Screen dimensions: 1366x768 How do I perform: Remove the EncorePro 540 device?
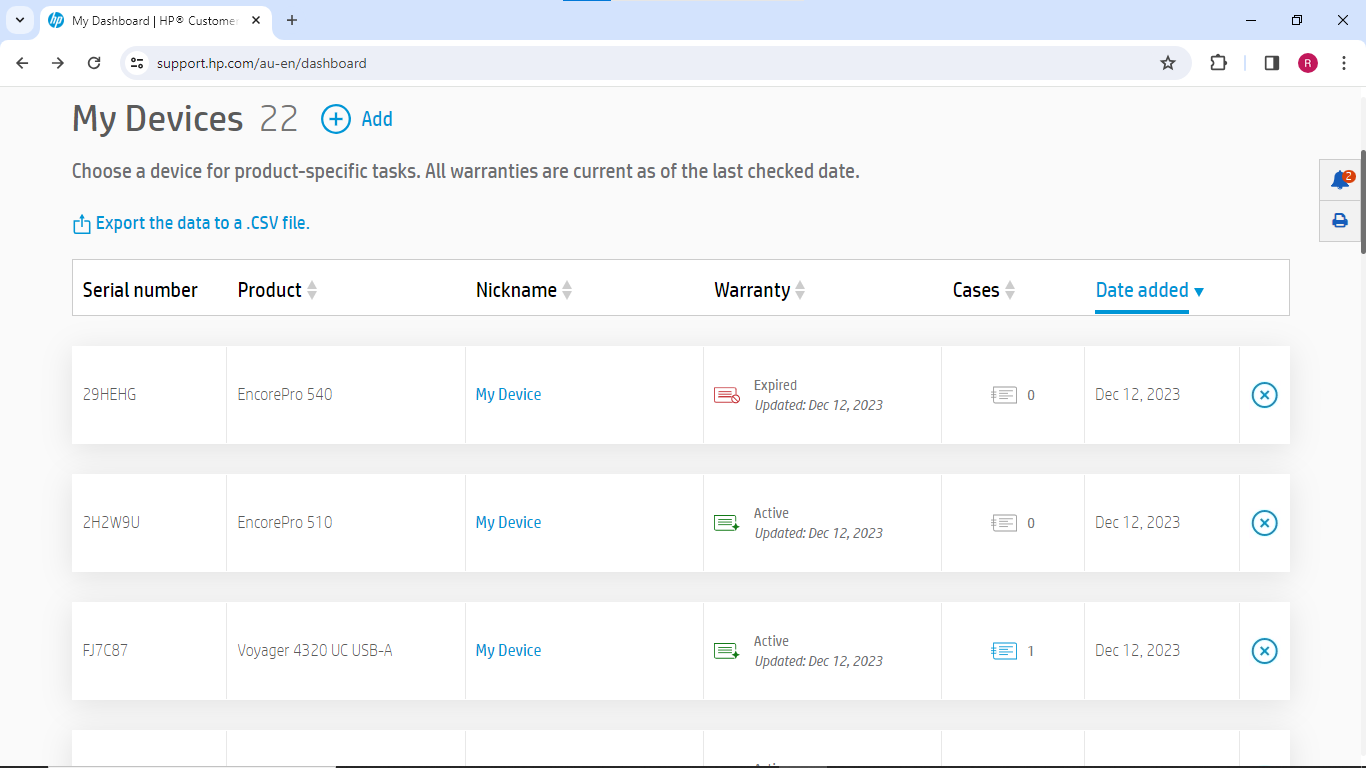coord(1264,395)
